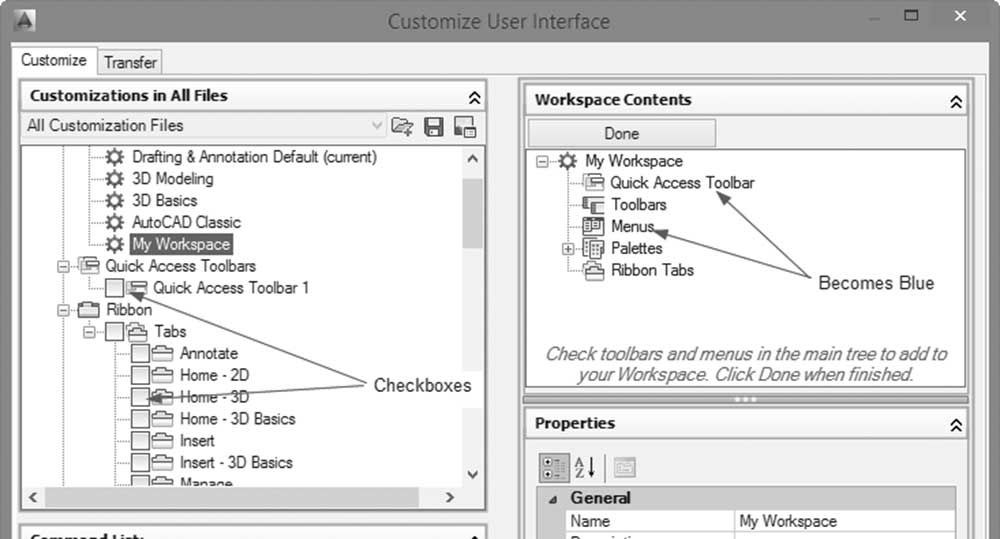Click the tree's vertical scrollbar up arrow
This screenshot has height=539, width=1000.
tap(473, 158)
